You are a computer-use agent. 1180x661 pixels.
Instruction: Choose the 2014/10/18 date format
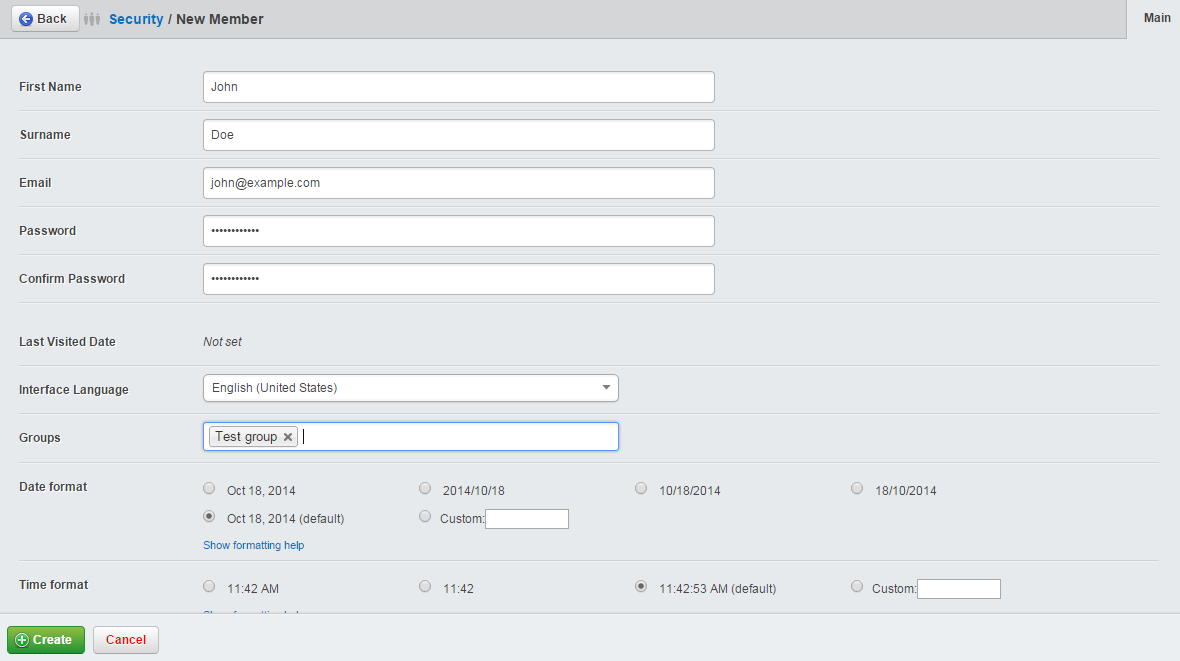coord(425,488)
